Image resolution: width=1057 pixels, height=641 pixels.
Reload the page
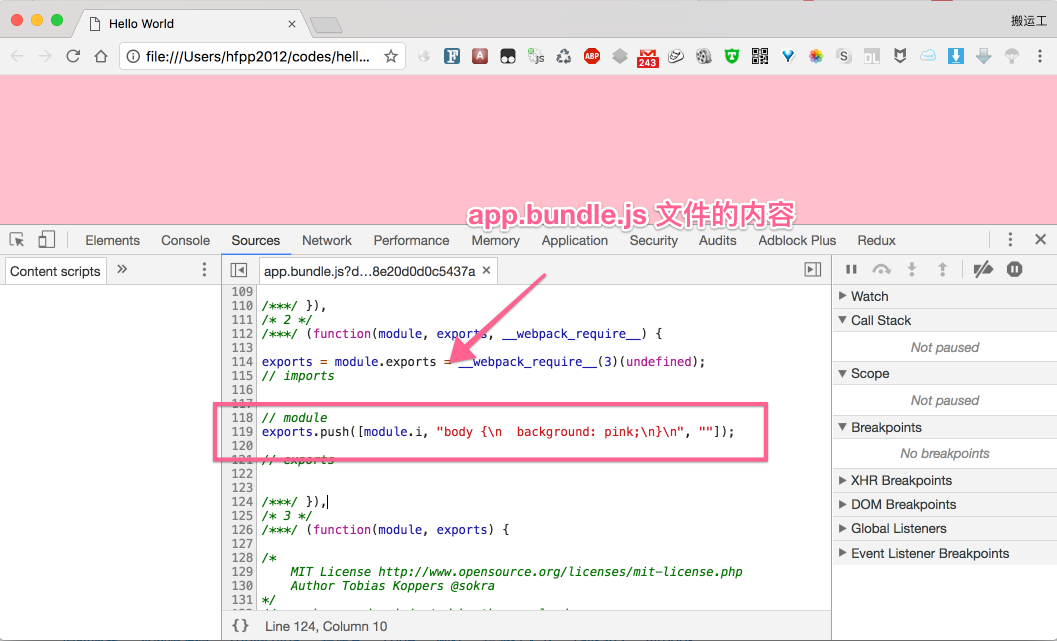(x=73, y=56)
